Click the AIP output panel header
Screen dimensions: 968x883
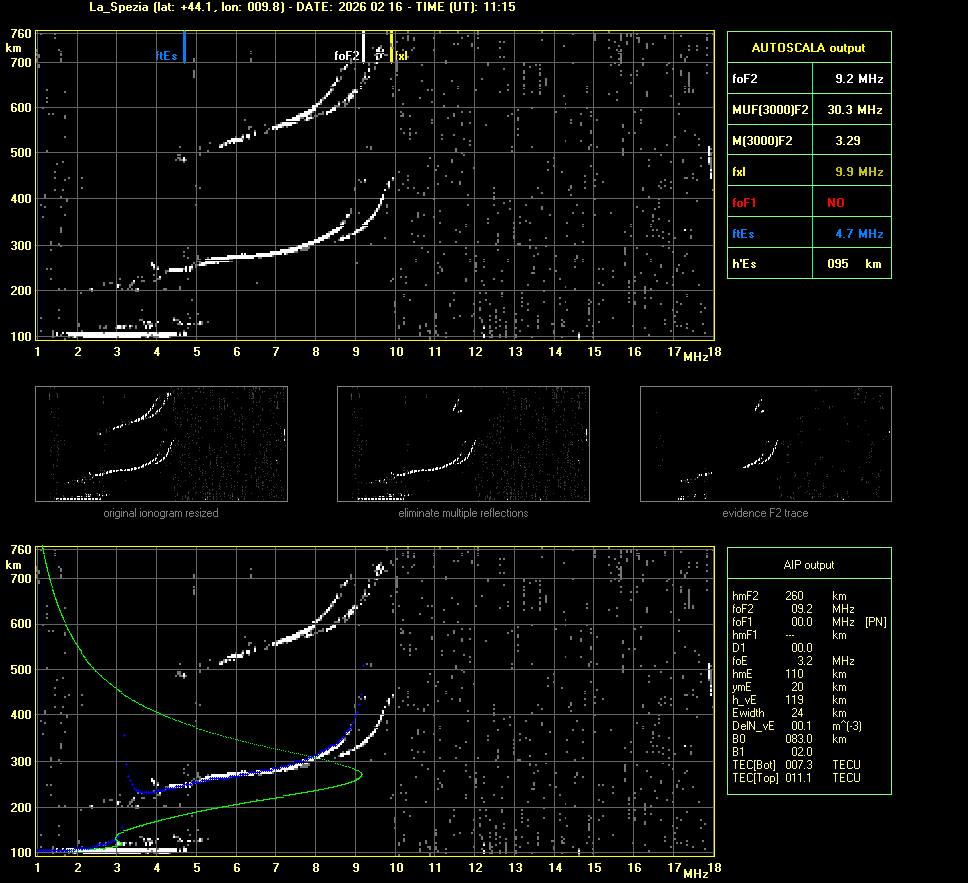[x=808, y=565]
